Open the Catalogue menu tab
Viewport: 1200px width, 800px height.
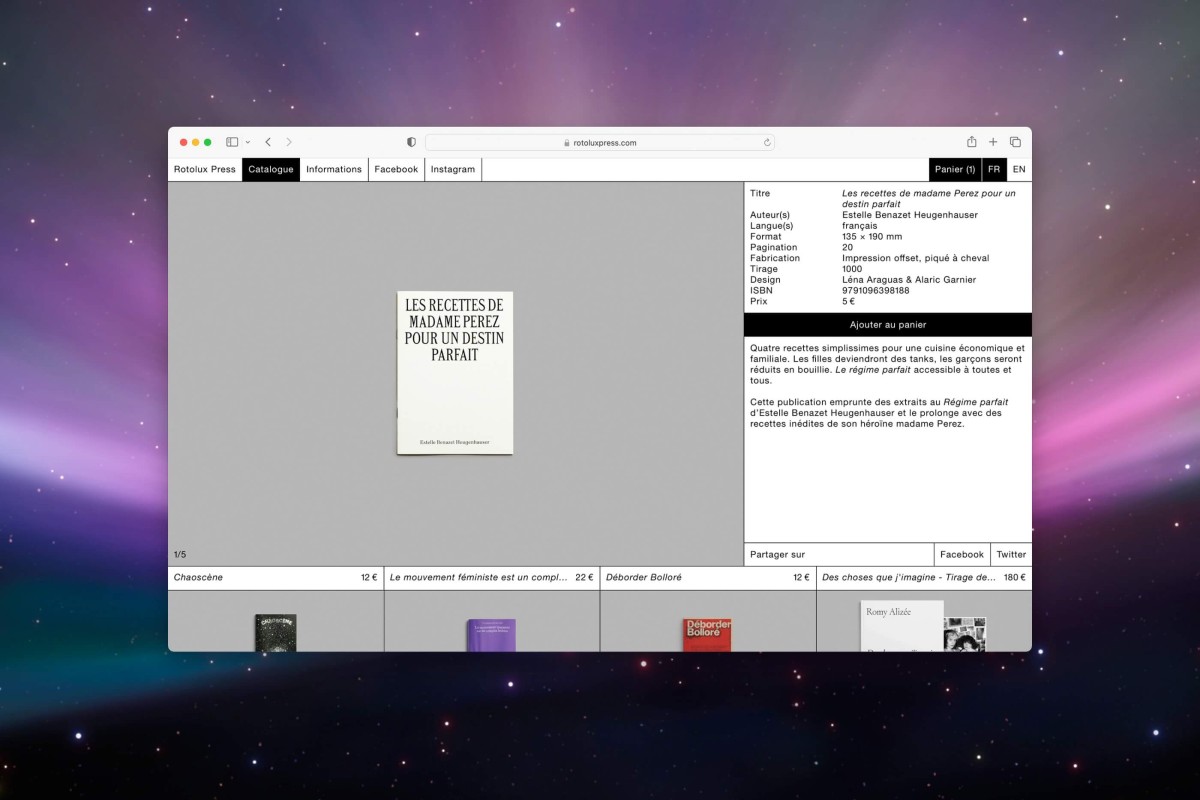(271, 169)
